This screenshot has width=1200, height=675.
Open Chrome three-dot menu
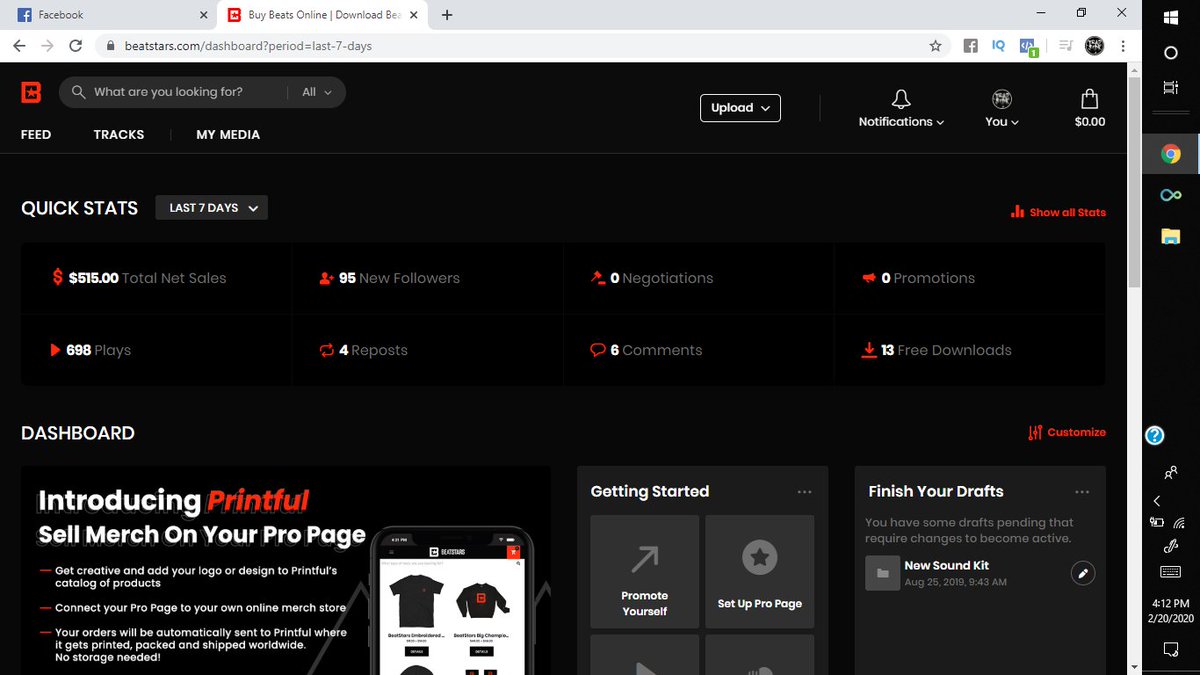coord(1124,45)
